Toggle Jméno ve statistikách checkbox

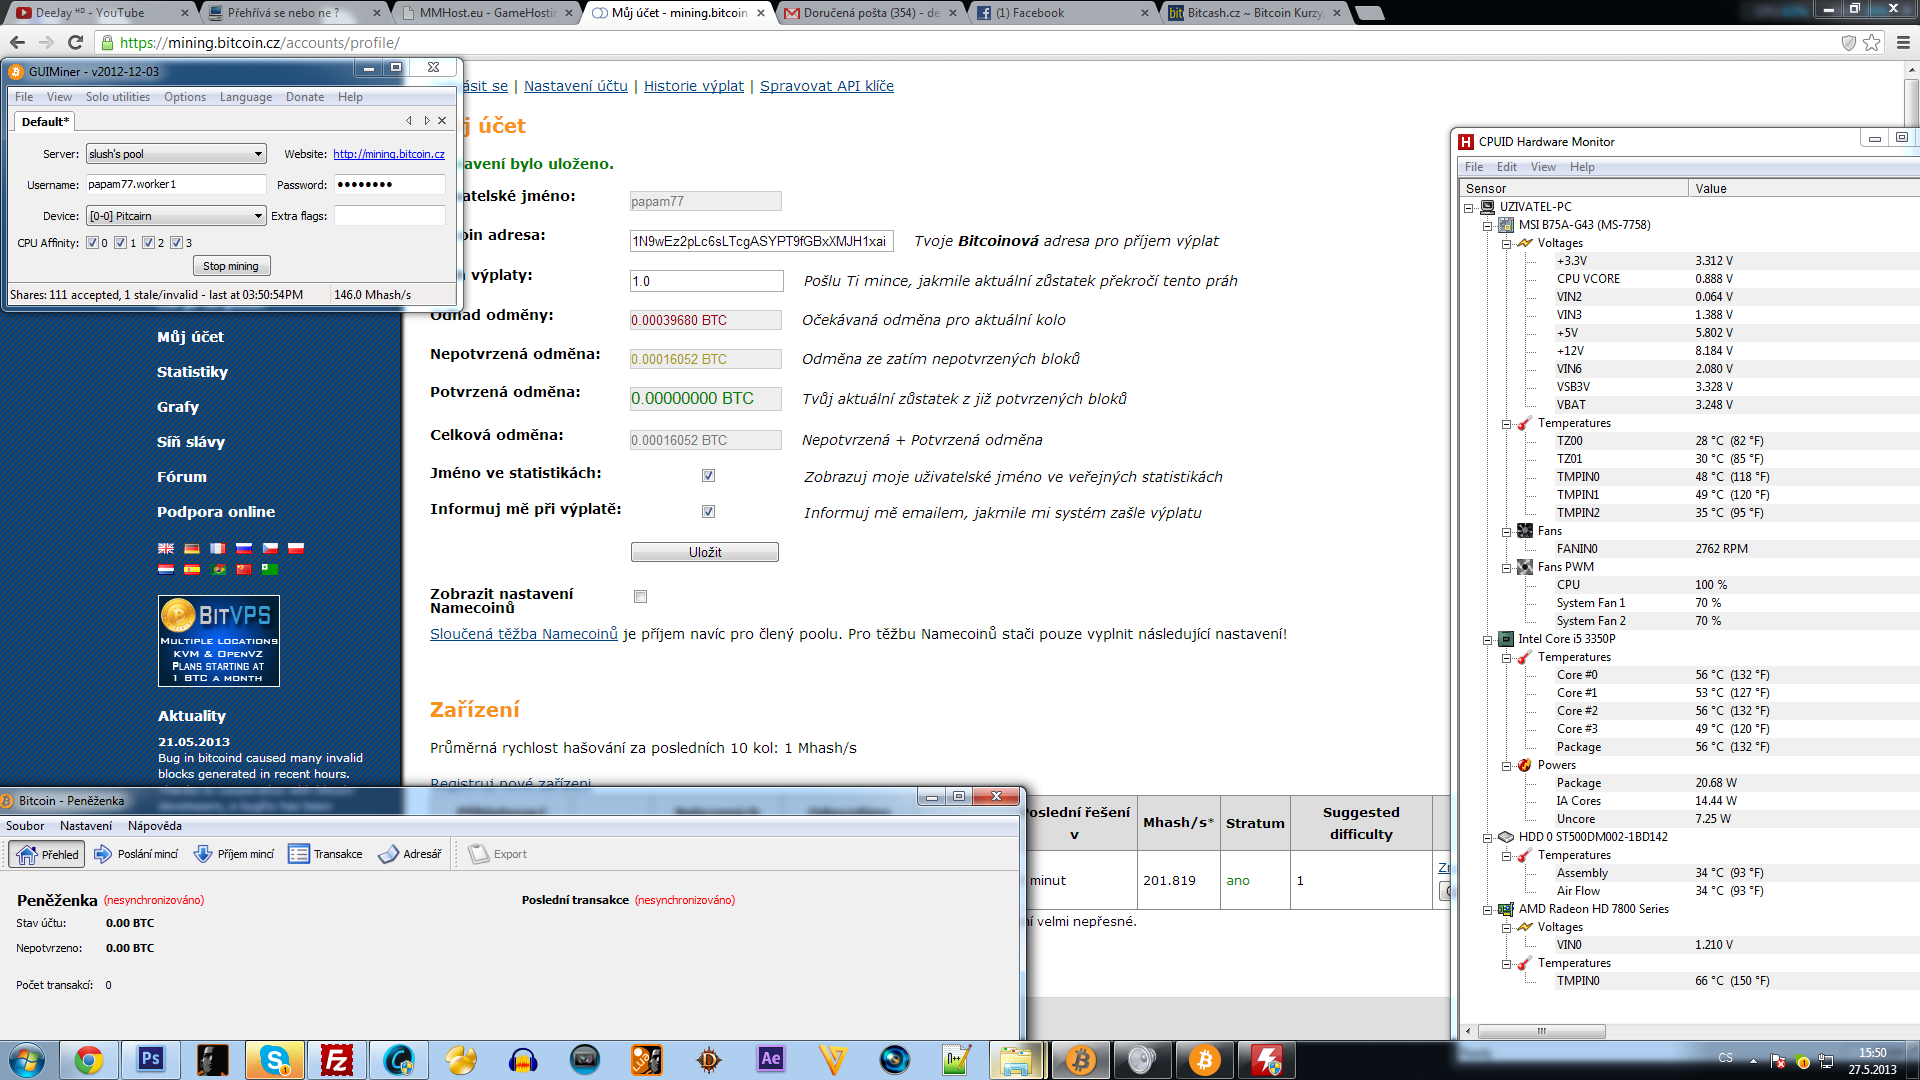pos(708,476)
